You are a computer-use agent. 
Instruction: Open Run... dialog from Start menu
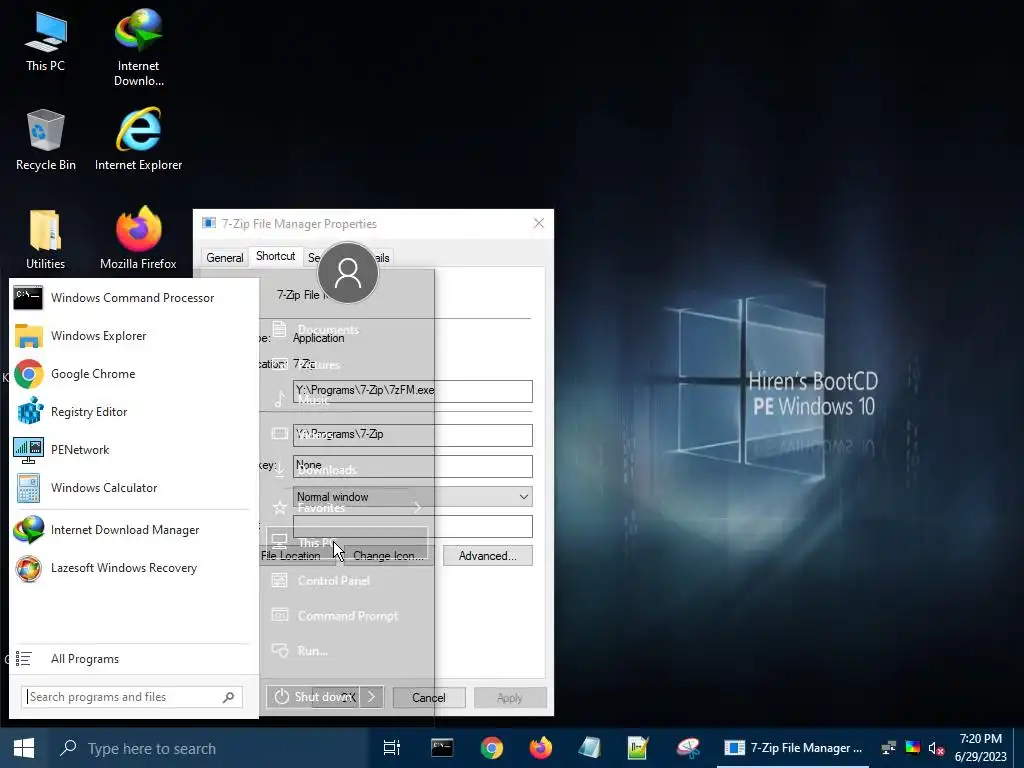[x=347, y=651]
